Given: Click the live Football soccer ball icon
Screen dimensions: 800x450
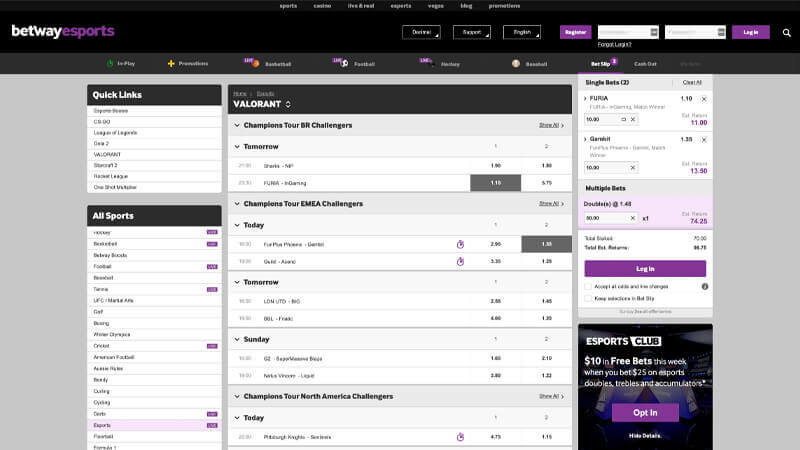Looking at the screenshot, I should [344, 64].
